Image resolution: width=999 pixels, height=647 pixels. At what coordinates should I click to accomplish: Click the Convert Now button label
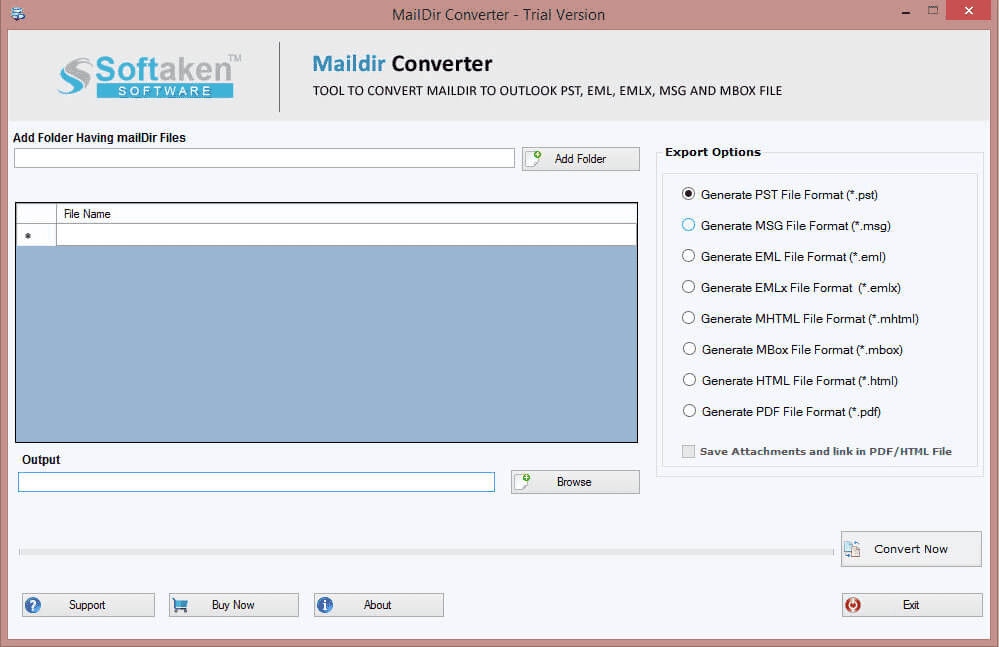click(x=910, y=549)
